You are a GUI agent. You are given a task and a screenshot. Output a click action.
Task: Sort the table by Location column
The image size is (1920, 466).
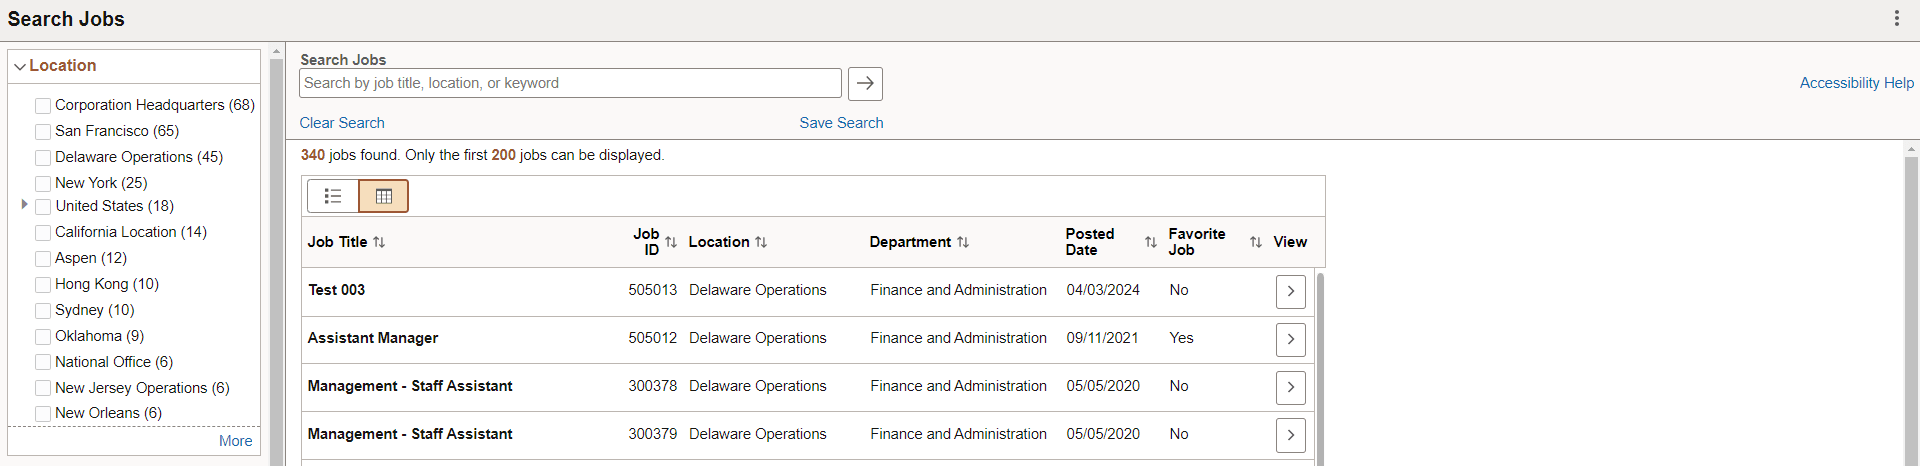(x=761, y=242)
